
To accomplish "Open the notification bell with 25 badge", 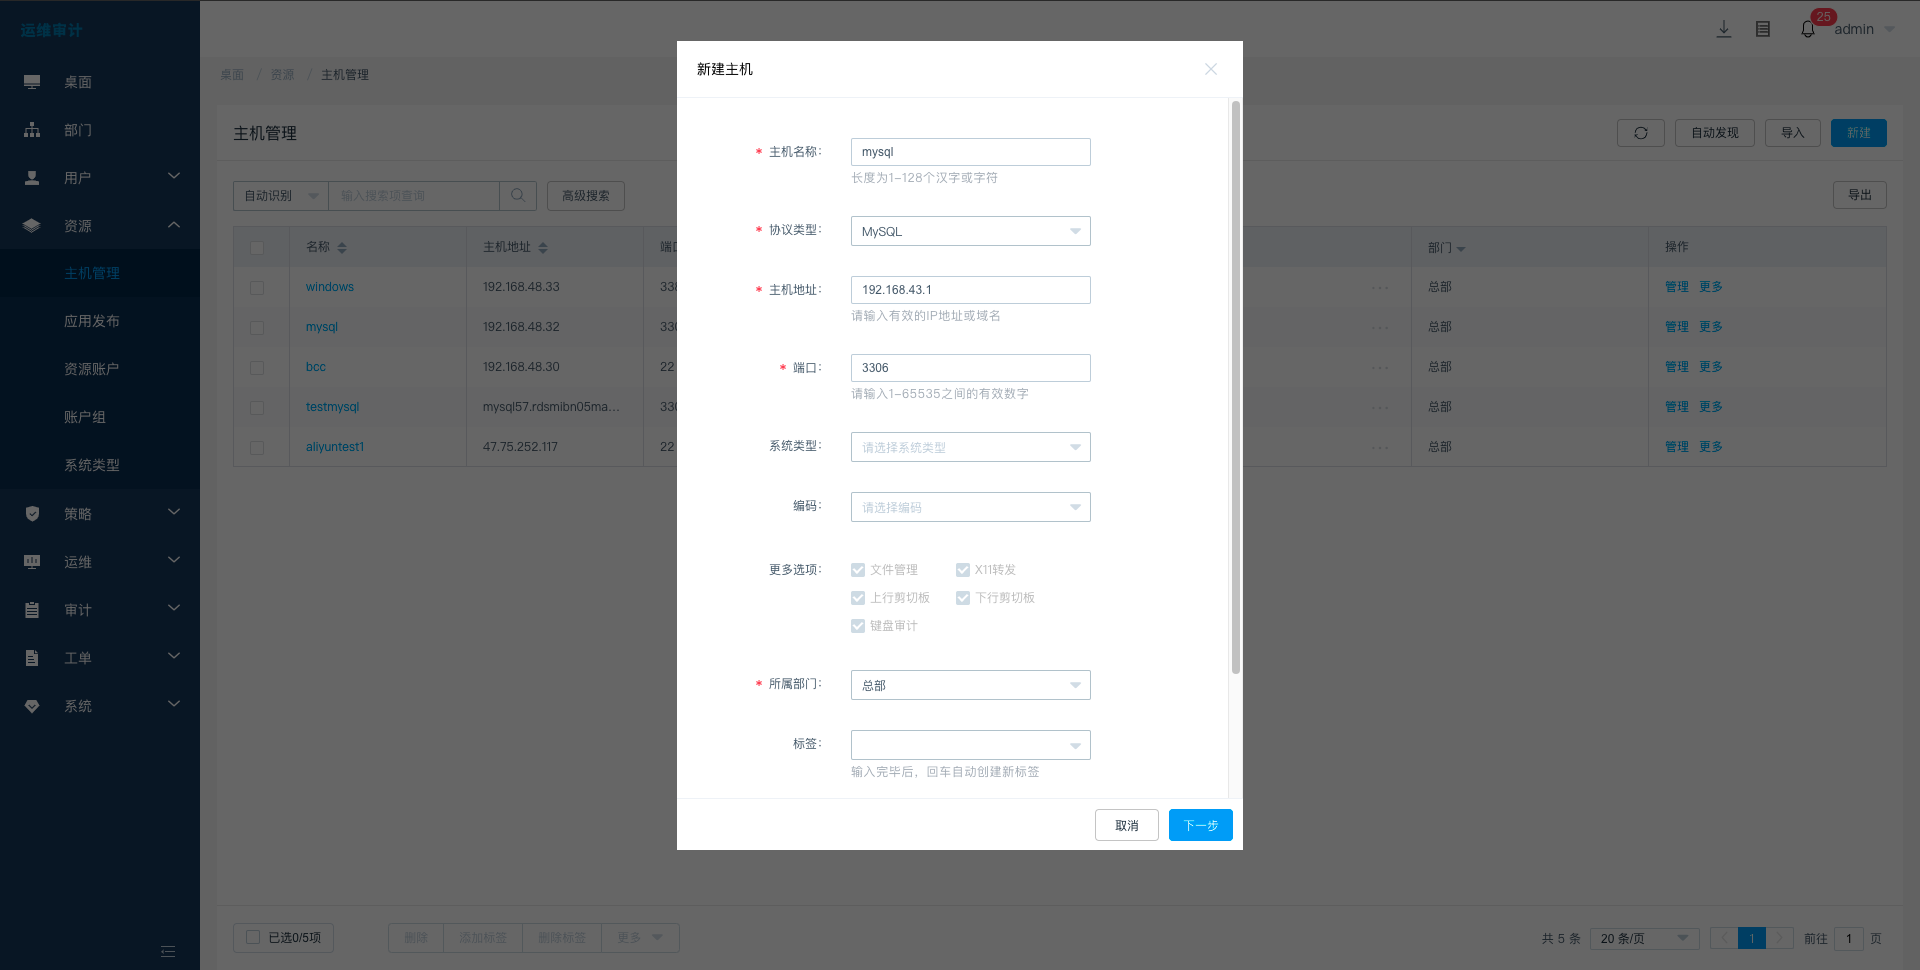I will coord(1808,29).
